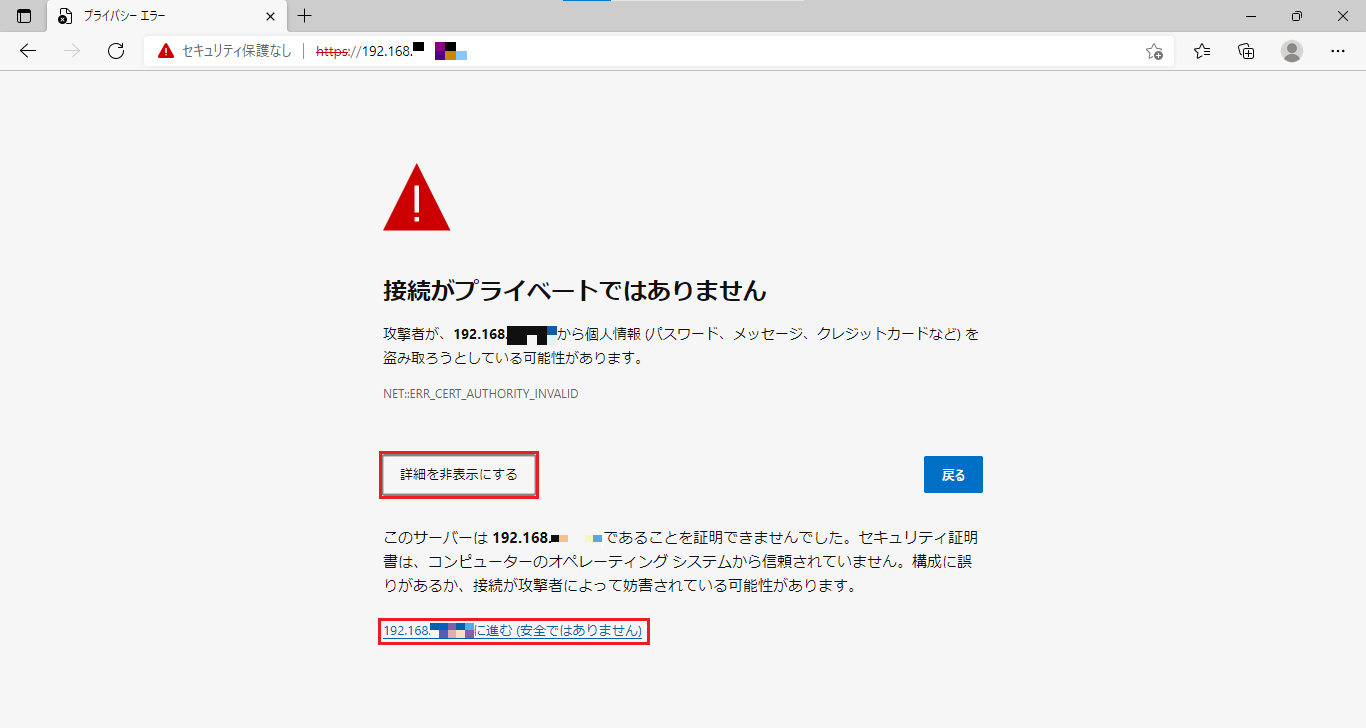Add this page to favorites star icon
Viewport: 1366px width, 728px height.
[1154, 51]
